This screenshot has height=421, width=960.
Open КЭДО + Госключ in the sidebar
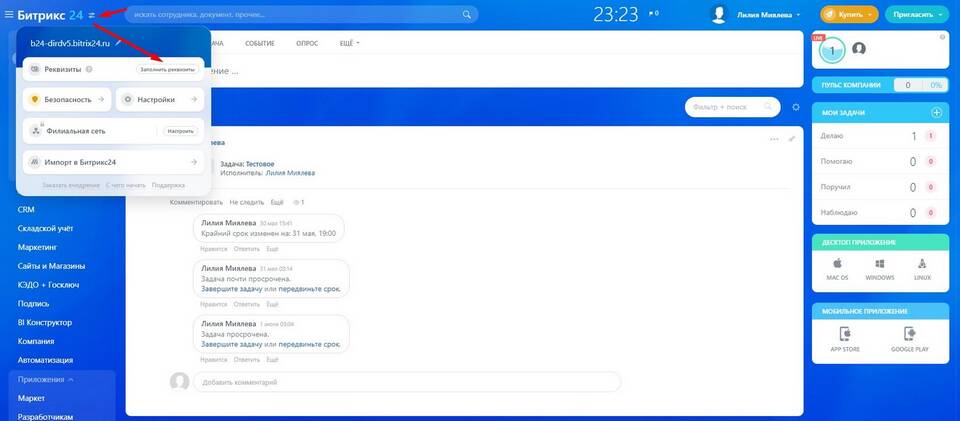tap(48, 285)
